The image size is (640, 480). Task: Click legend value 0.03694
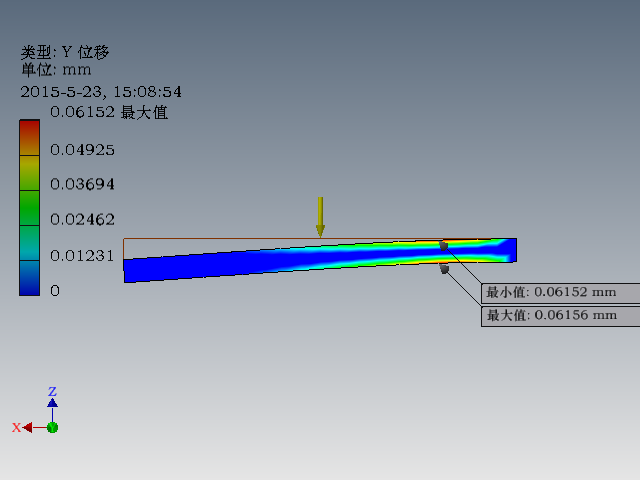(x=82, y=184)
